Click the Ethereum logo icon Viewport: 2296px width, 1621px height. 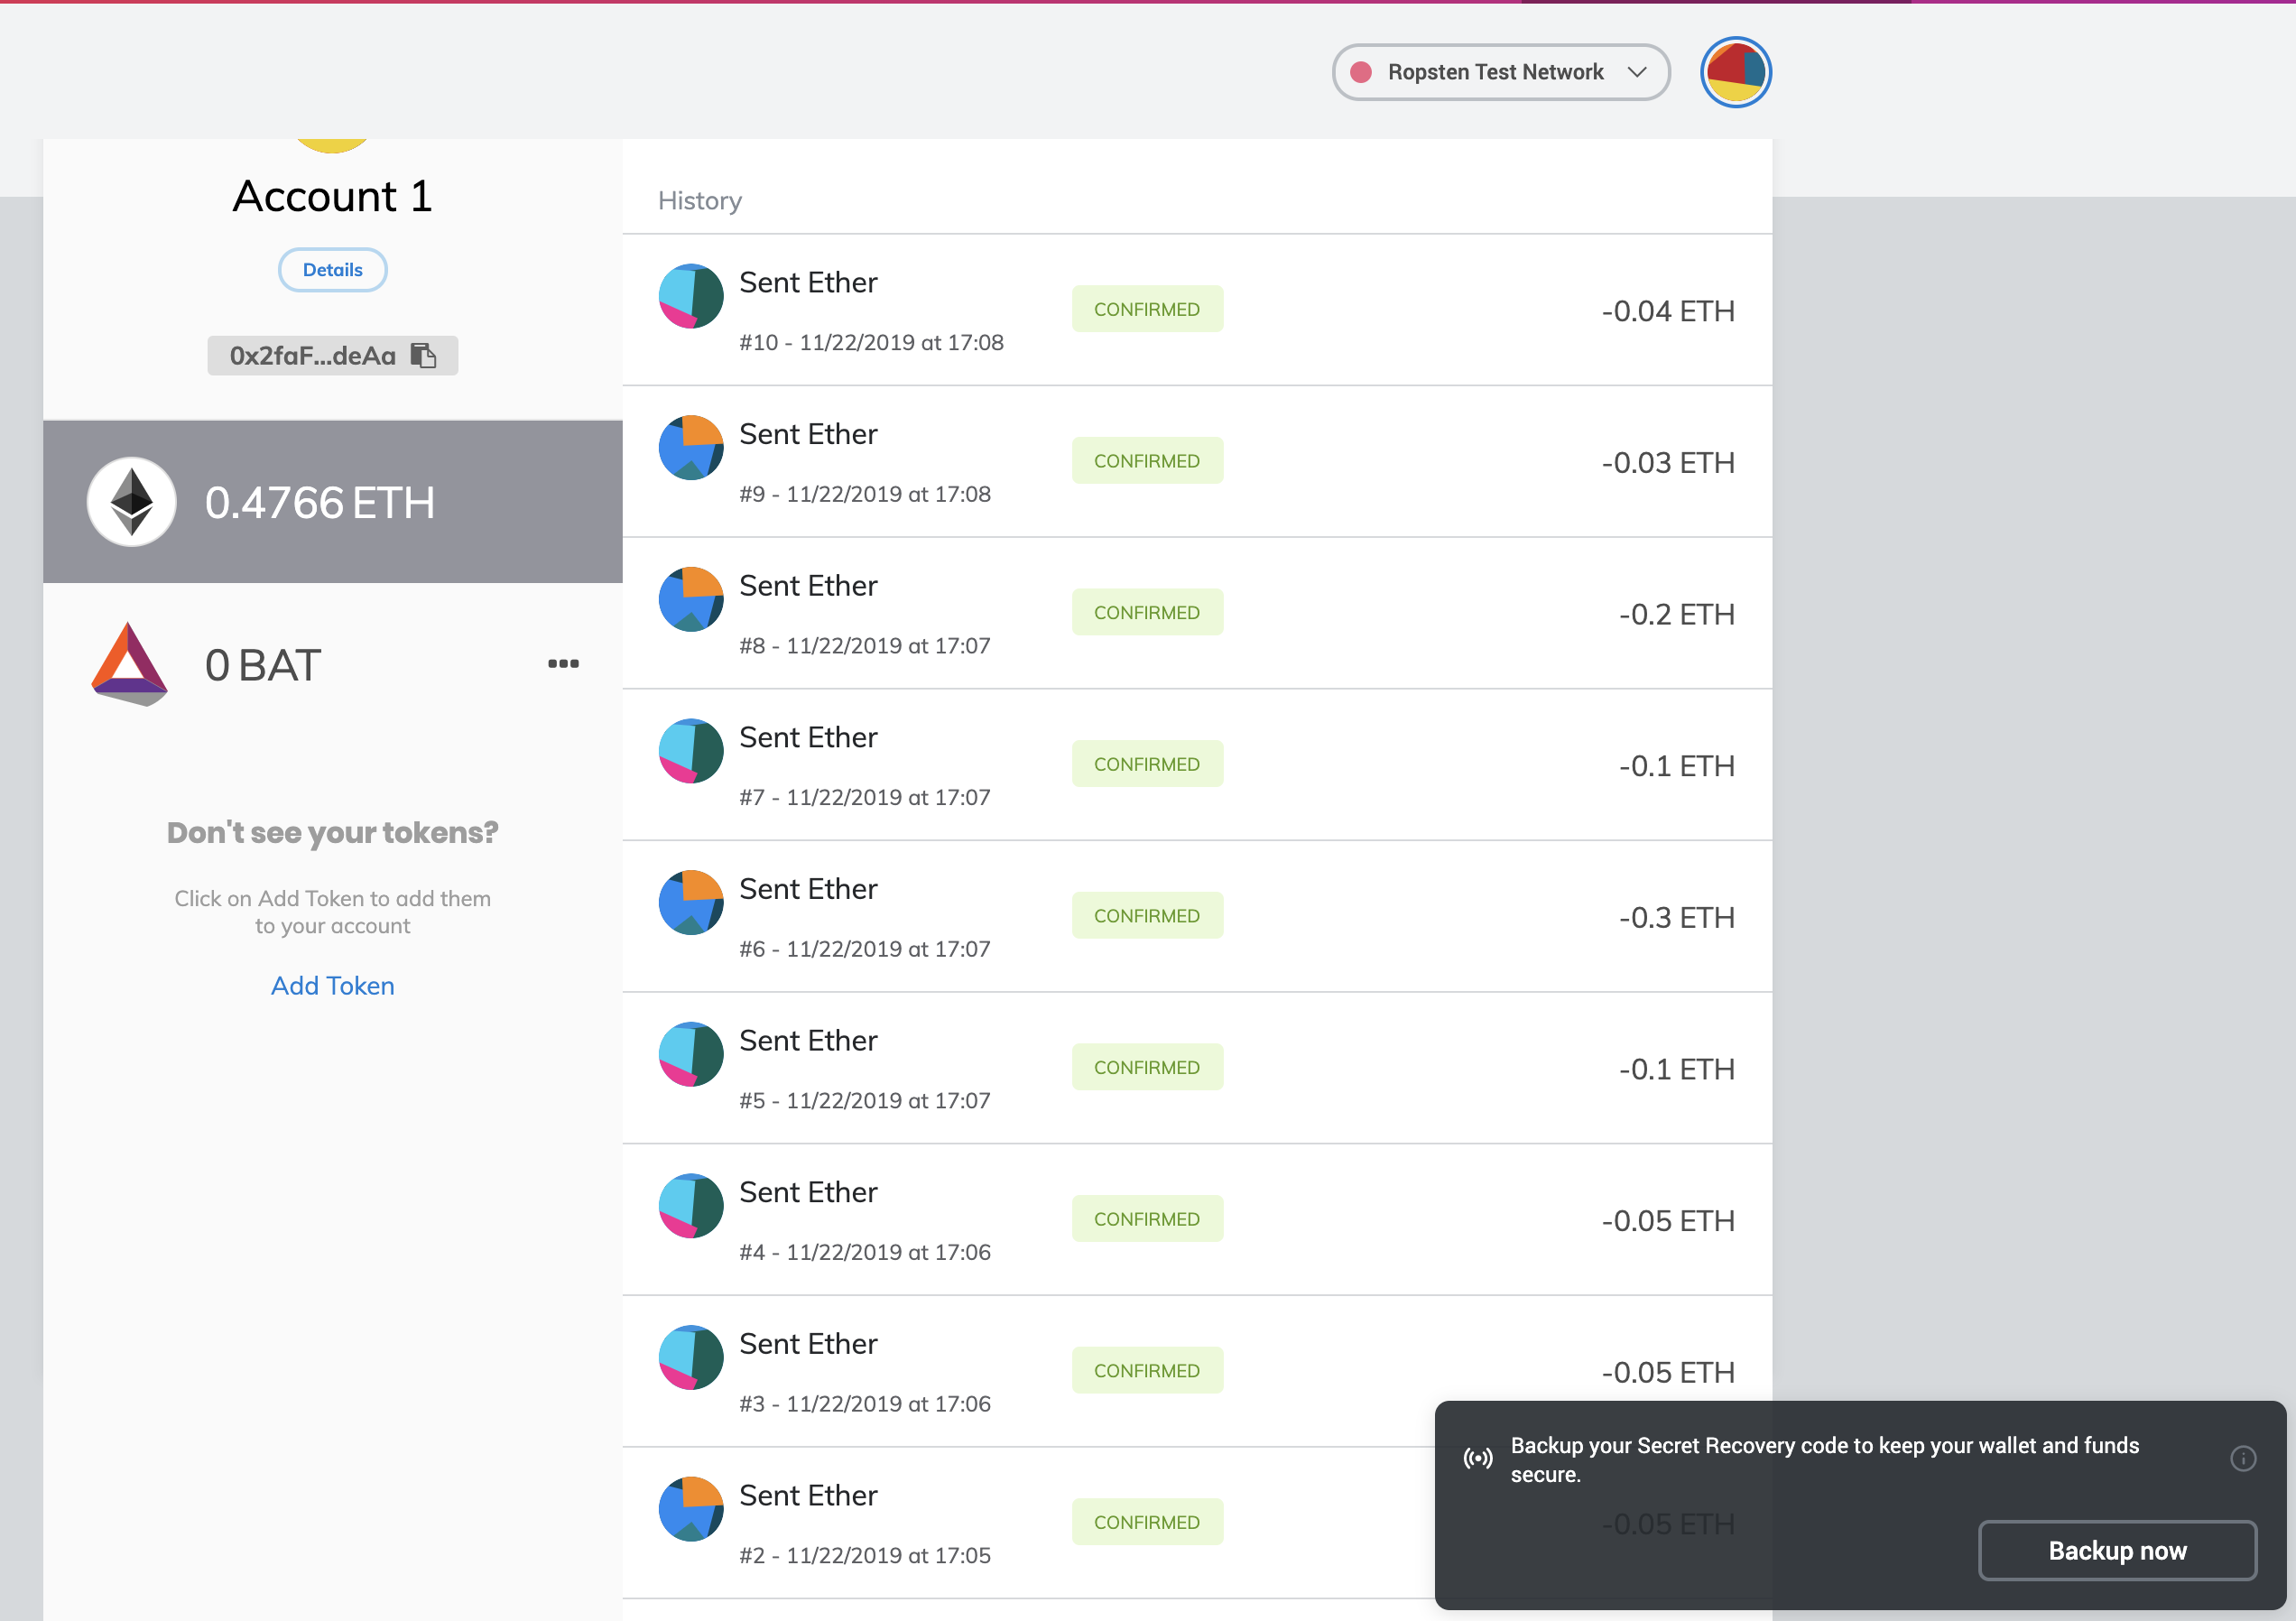(132, 502)
